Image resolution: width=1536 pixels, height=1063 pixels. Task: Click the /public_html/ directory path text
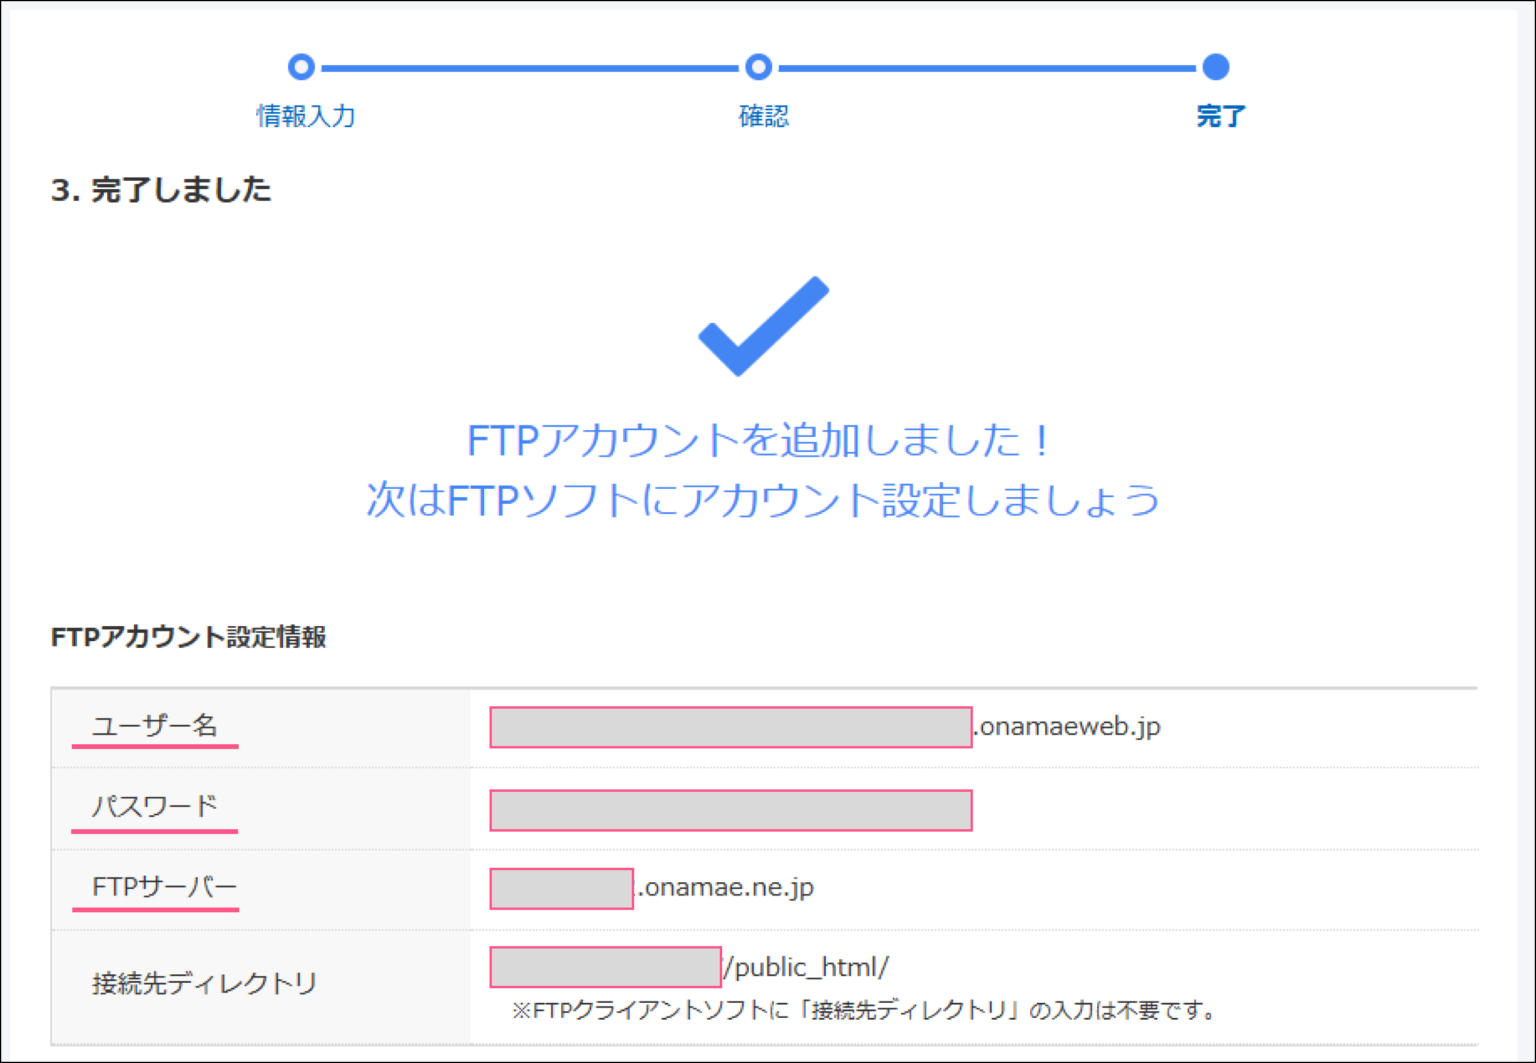[807, 966]
